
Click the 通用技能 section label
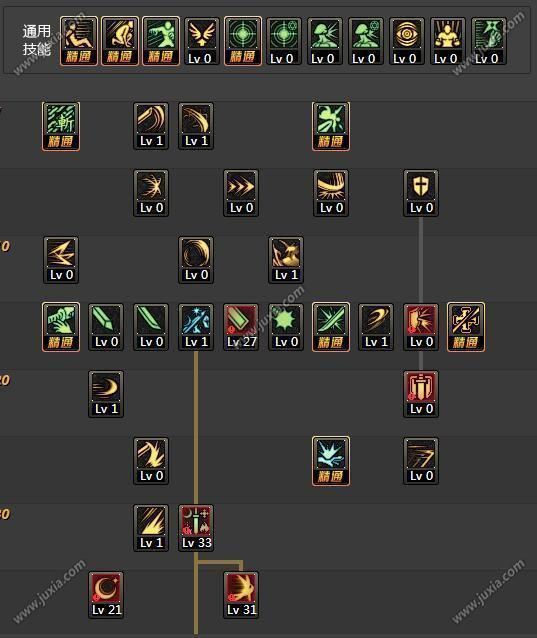(37, 40)
